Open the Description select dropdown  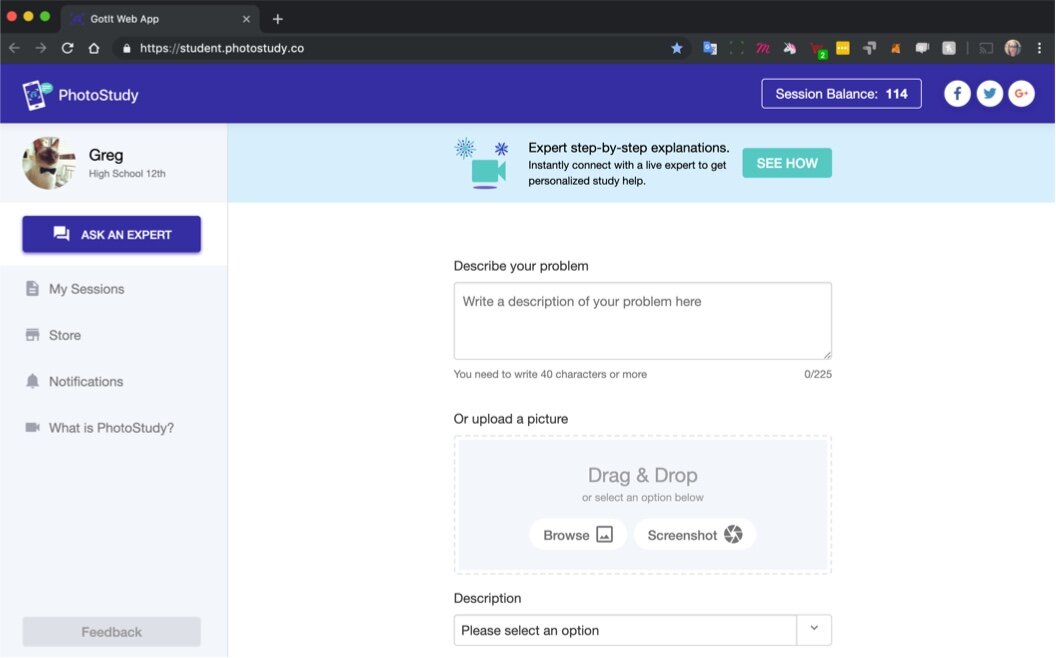click(x=642, y=630)
